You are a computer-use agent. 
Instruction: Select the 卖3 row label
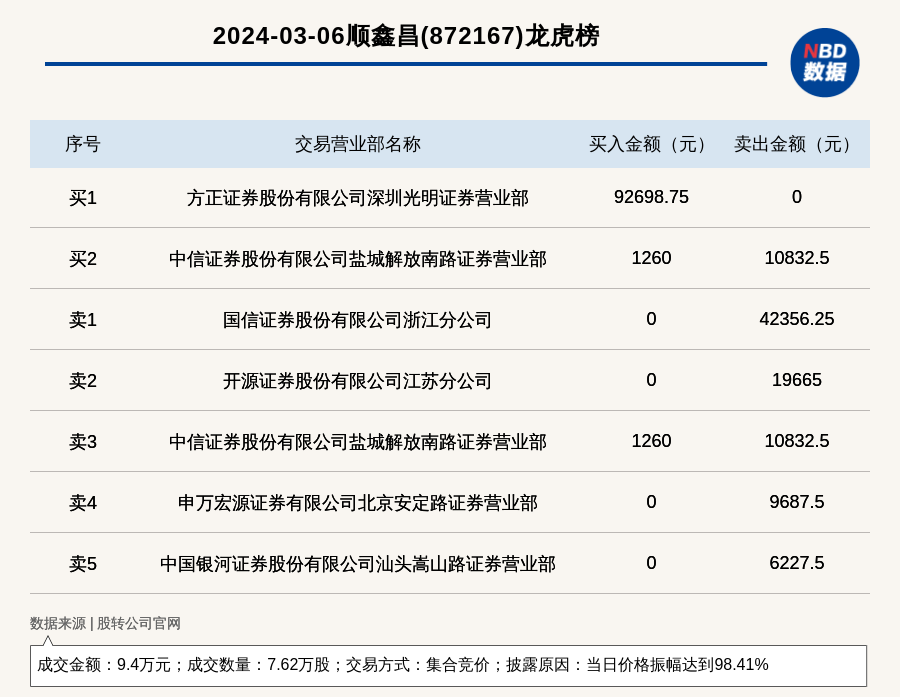[x=83, y=442]
